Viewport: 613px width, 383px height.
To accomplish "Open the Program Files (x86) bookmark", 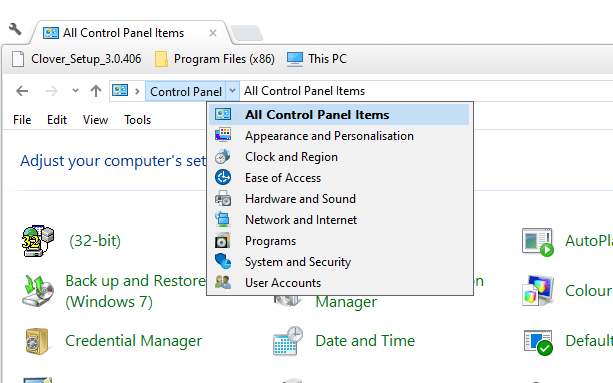I will pos(215,59).
